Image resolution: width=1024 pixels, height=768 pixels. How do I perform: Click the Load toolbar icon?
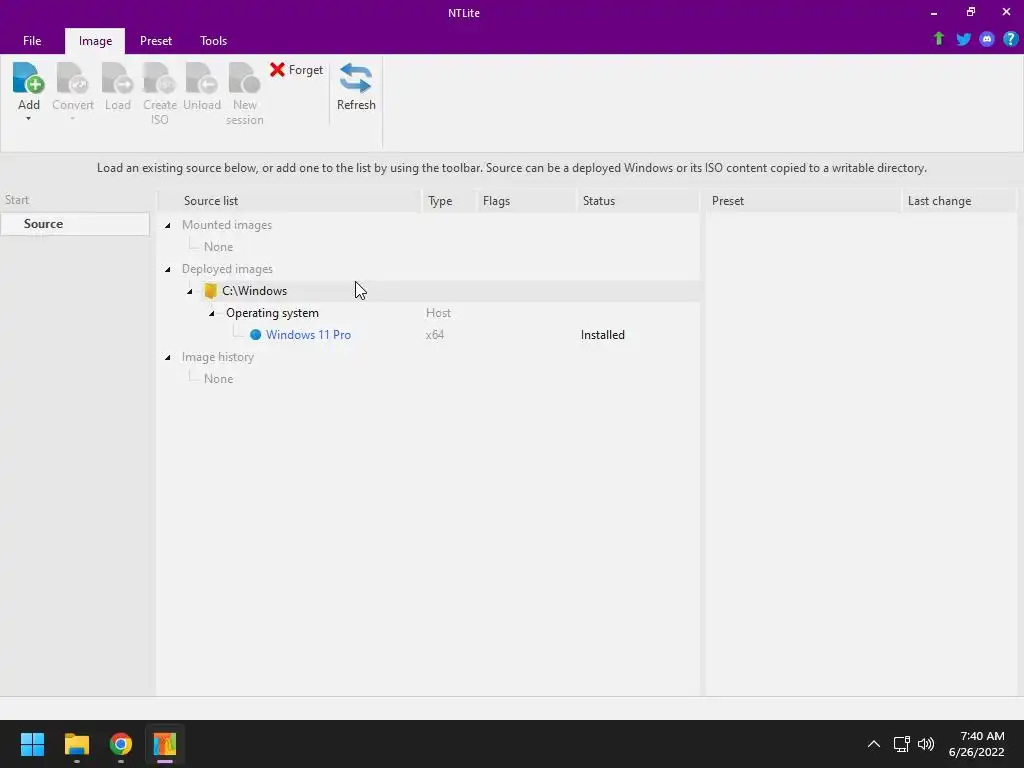tap(118, 78)
